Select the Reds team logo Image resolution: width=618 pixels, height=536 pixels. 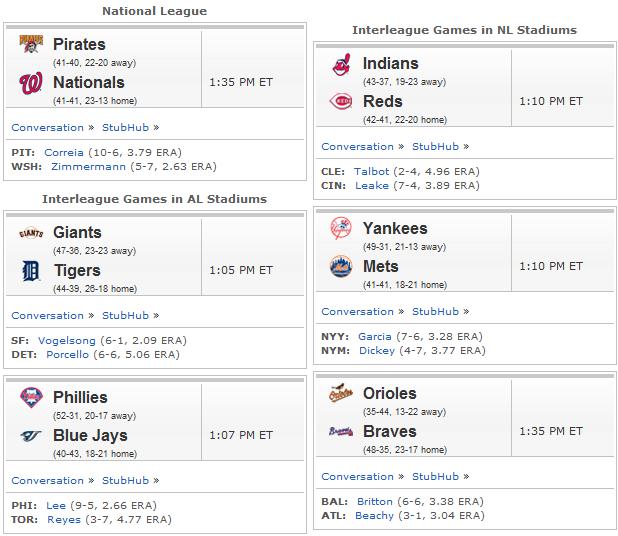tap(341, 102)
